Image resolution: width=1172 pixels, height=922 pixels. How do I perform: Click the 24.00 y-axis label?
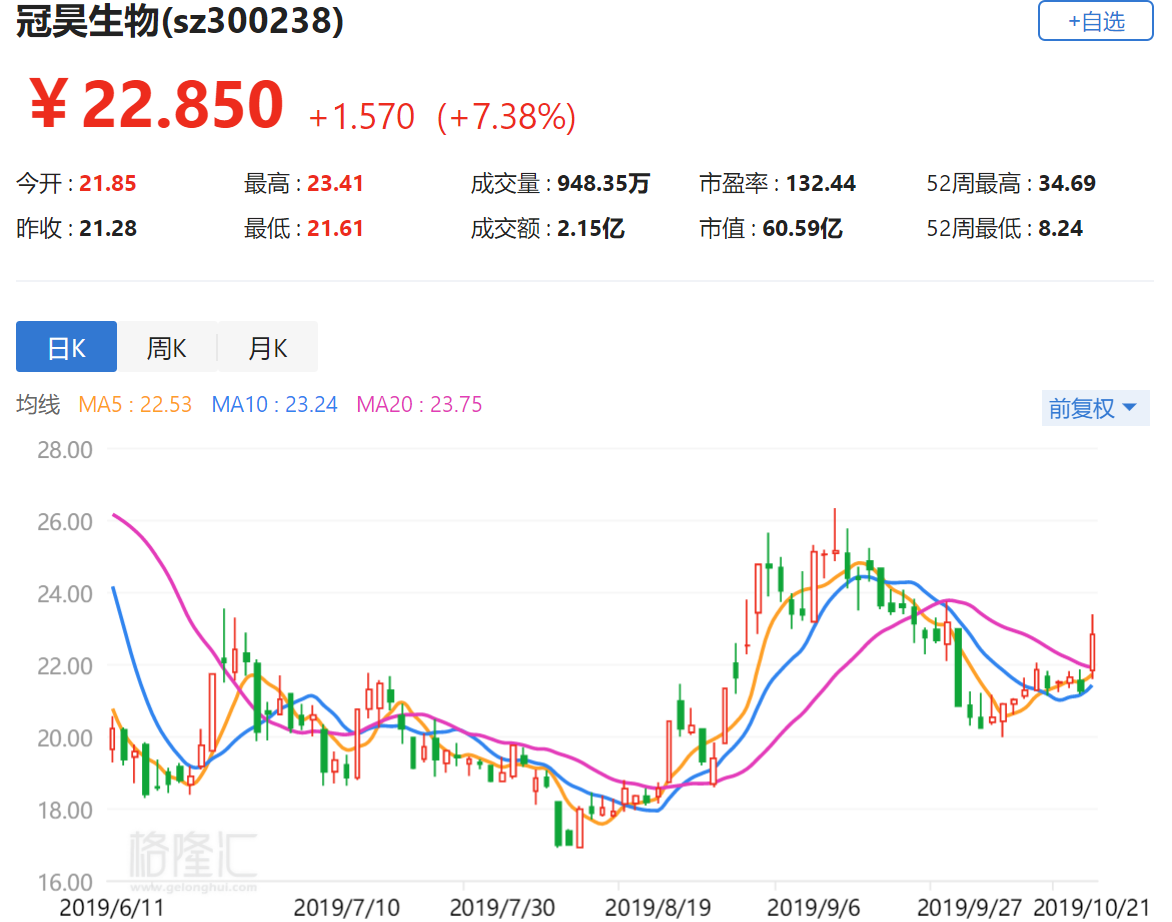pos(65,594)
